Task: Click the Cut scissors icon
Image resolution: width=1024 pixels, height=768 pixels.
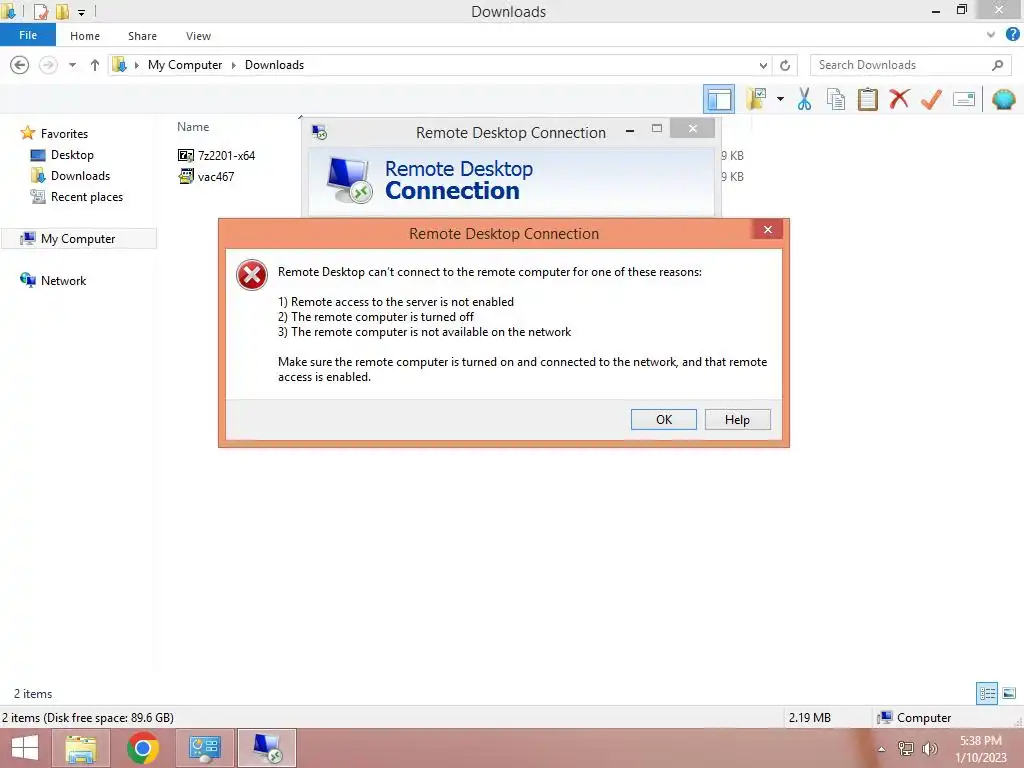Action: (805, 99)
